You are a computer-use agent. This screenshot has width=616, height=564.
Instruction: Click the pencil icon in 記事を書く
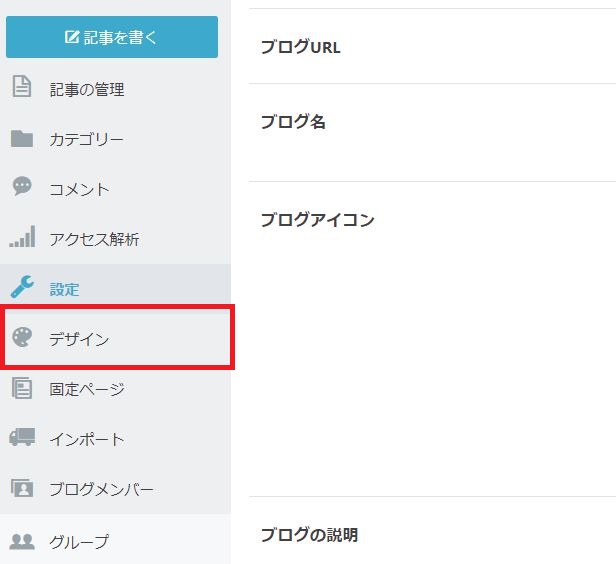[71, 38]
